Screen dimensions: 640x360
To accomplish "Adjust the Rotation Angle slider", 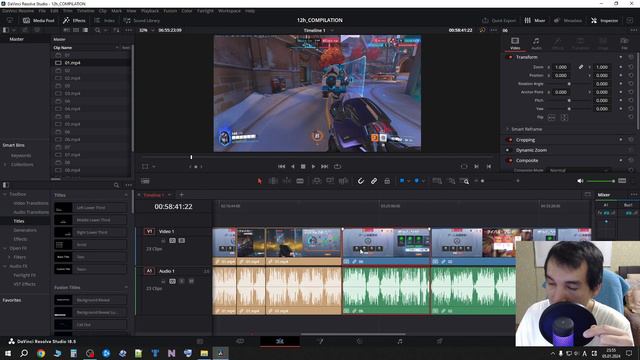I will tap(569, 84).
